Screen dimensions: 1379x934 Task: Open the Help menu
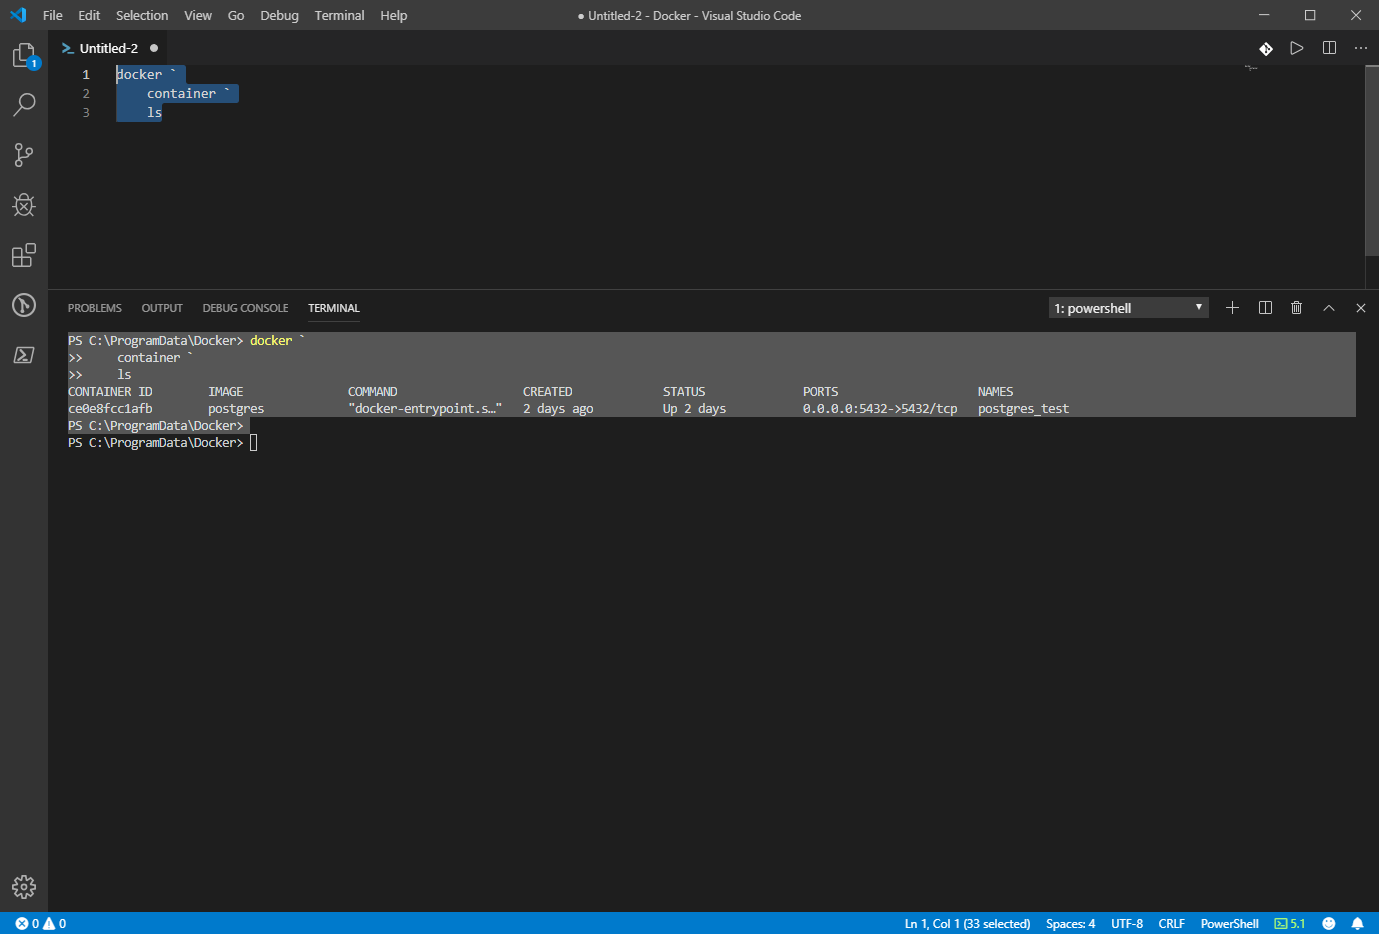click(394, 15)
